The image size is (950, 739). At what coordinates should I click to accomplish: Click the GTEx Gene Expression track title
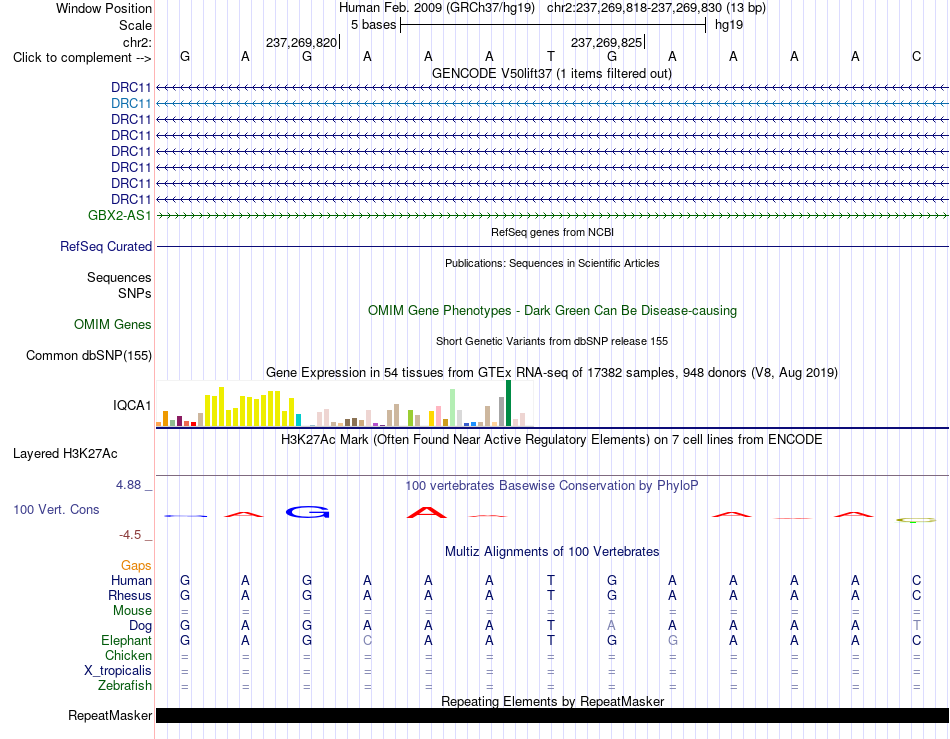tap(552, 373)
